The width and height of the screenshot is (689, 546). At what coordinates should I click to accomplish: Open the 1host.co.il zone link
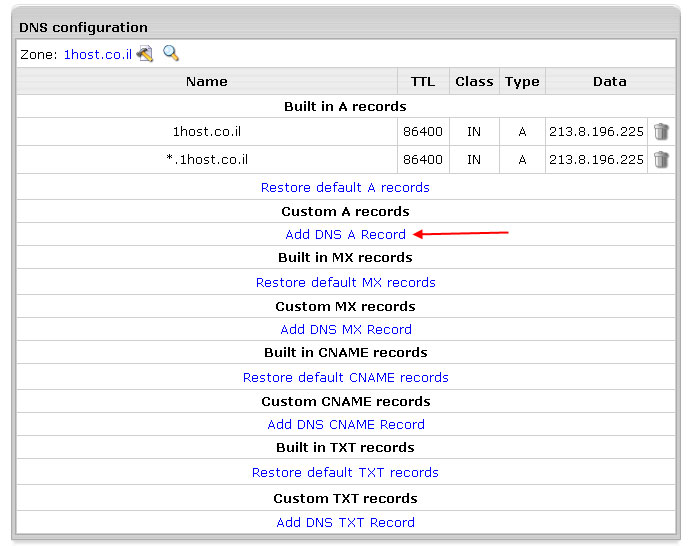(97, 55)
